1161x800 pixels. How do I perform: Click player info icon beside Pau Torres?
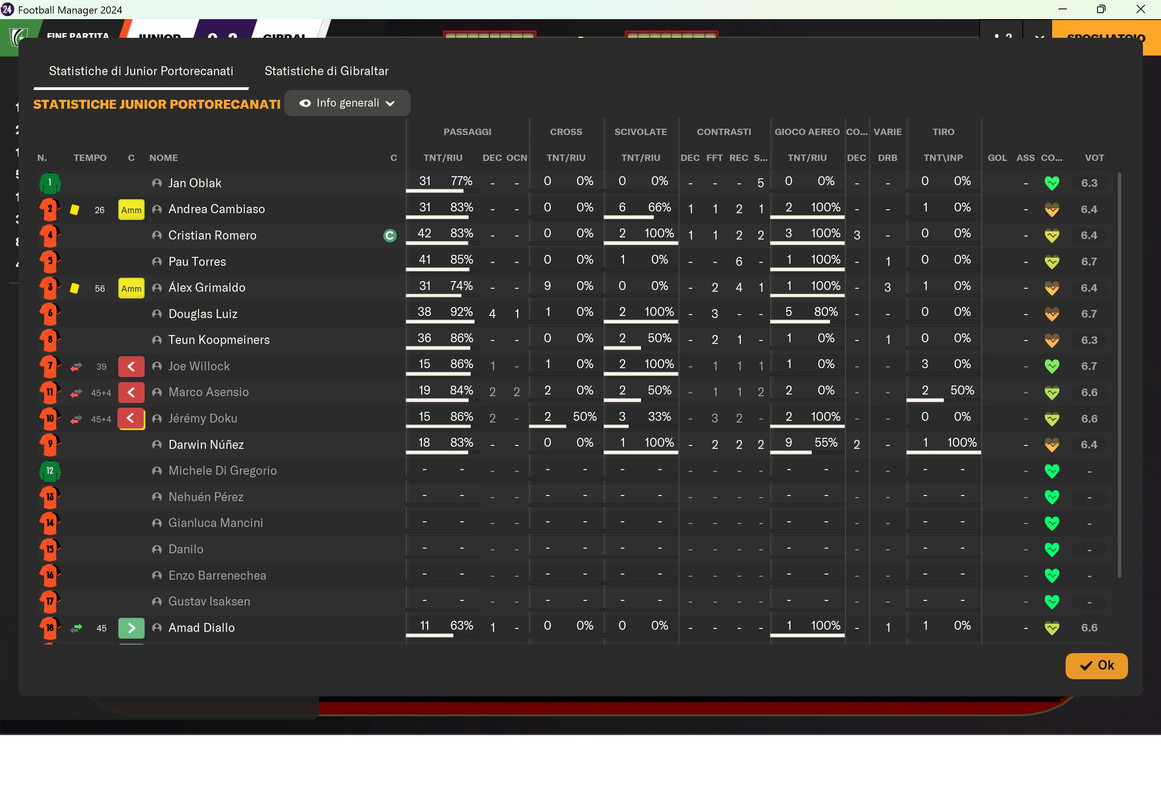(x=157, y=261)
